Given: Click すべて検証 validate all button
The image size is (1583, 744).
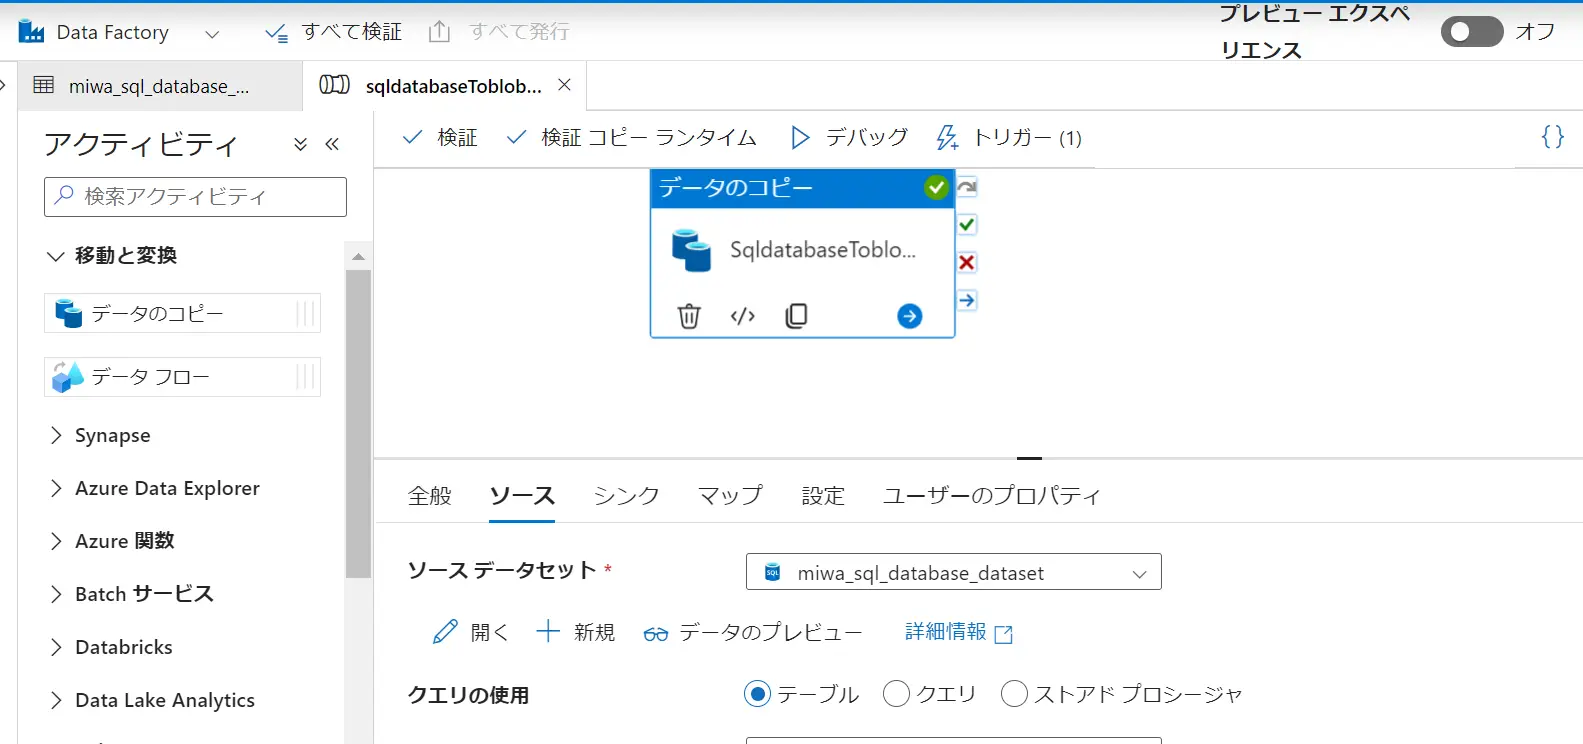Looking at the screenshot, I should click(x=333, y=32).
